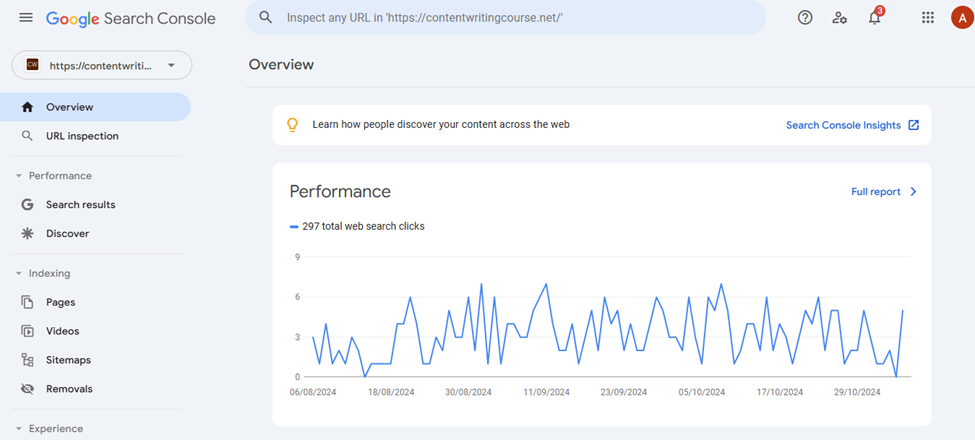Click the magnifier icon in URL search bar
Image resolution: width=975 pixels, height=440 pixels.
coord(266,17)
